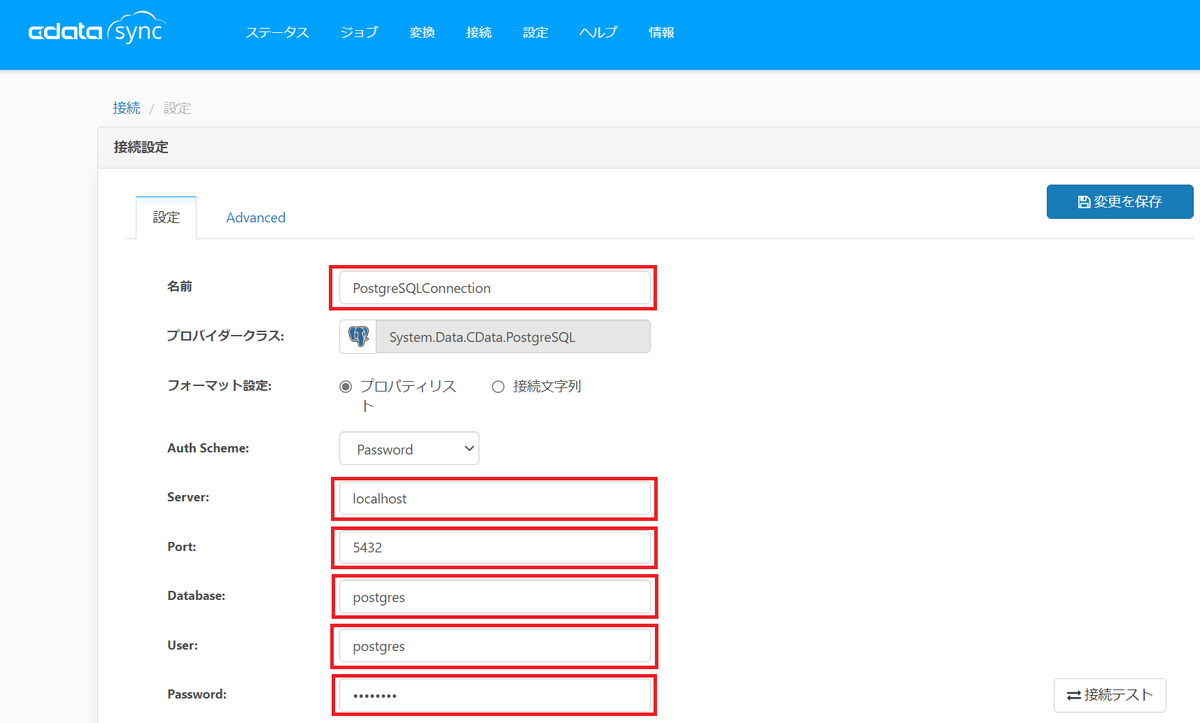Open the ジョブ menu
Viewport: 1200px width, 723px height.
coord(359,32)
